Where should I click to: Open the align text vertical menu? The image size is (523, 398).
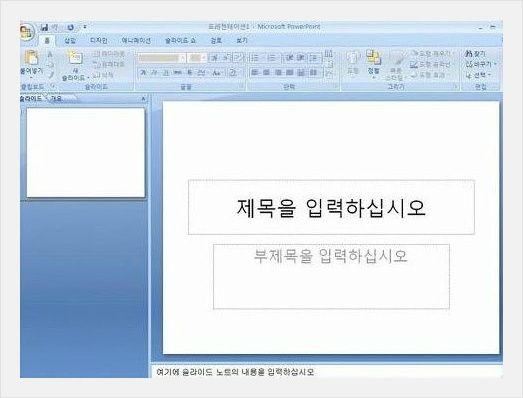[329, 65]
